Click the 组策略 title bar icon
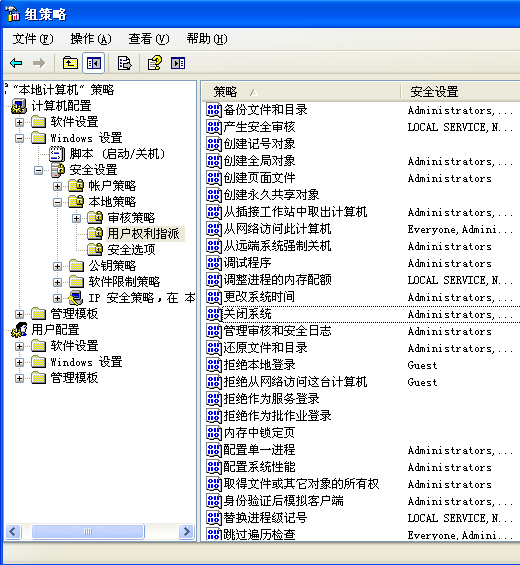Viewport: 520px width, 565px height. tap(12, 14)
